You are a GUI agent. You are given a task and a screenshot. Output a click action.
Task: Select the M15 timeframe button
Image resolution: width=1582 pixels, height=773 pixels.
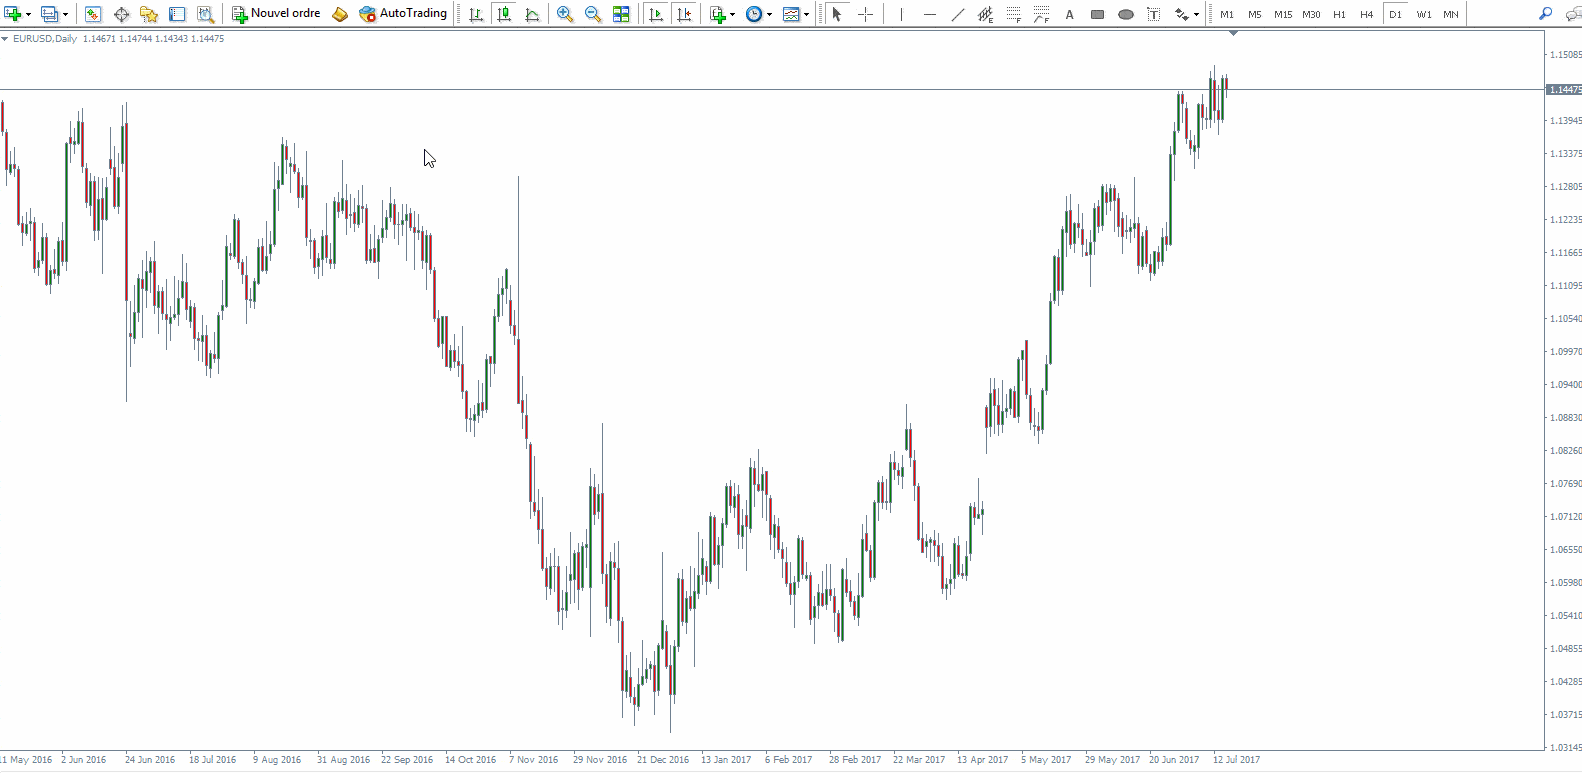1283,14
